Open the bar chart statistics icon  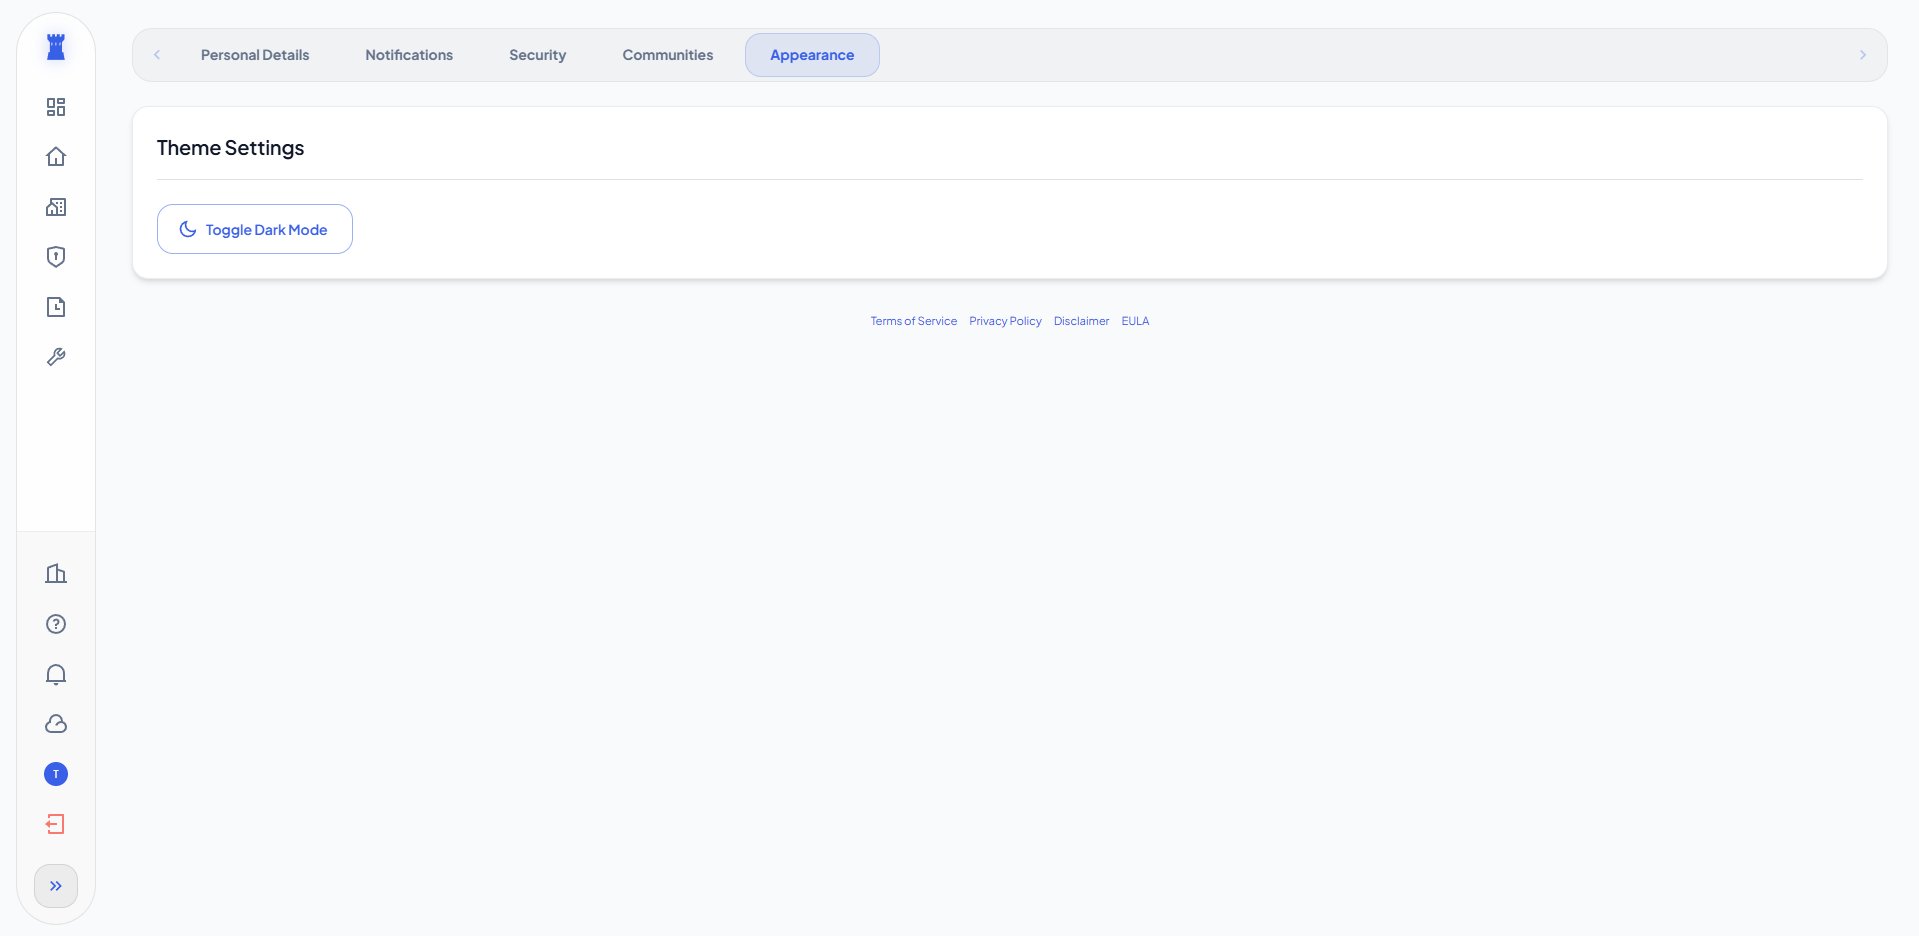point(56,574)
